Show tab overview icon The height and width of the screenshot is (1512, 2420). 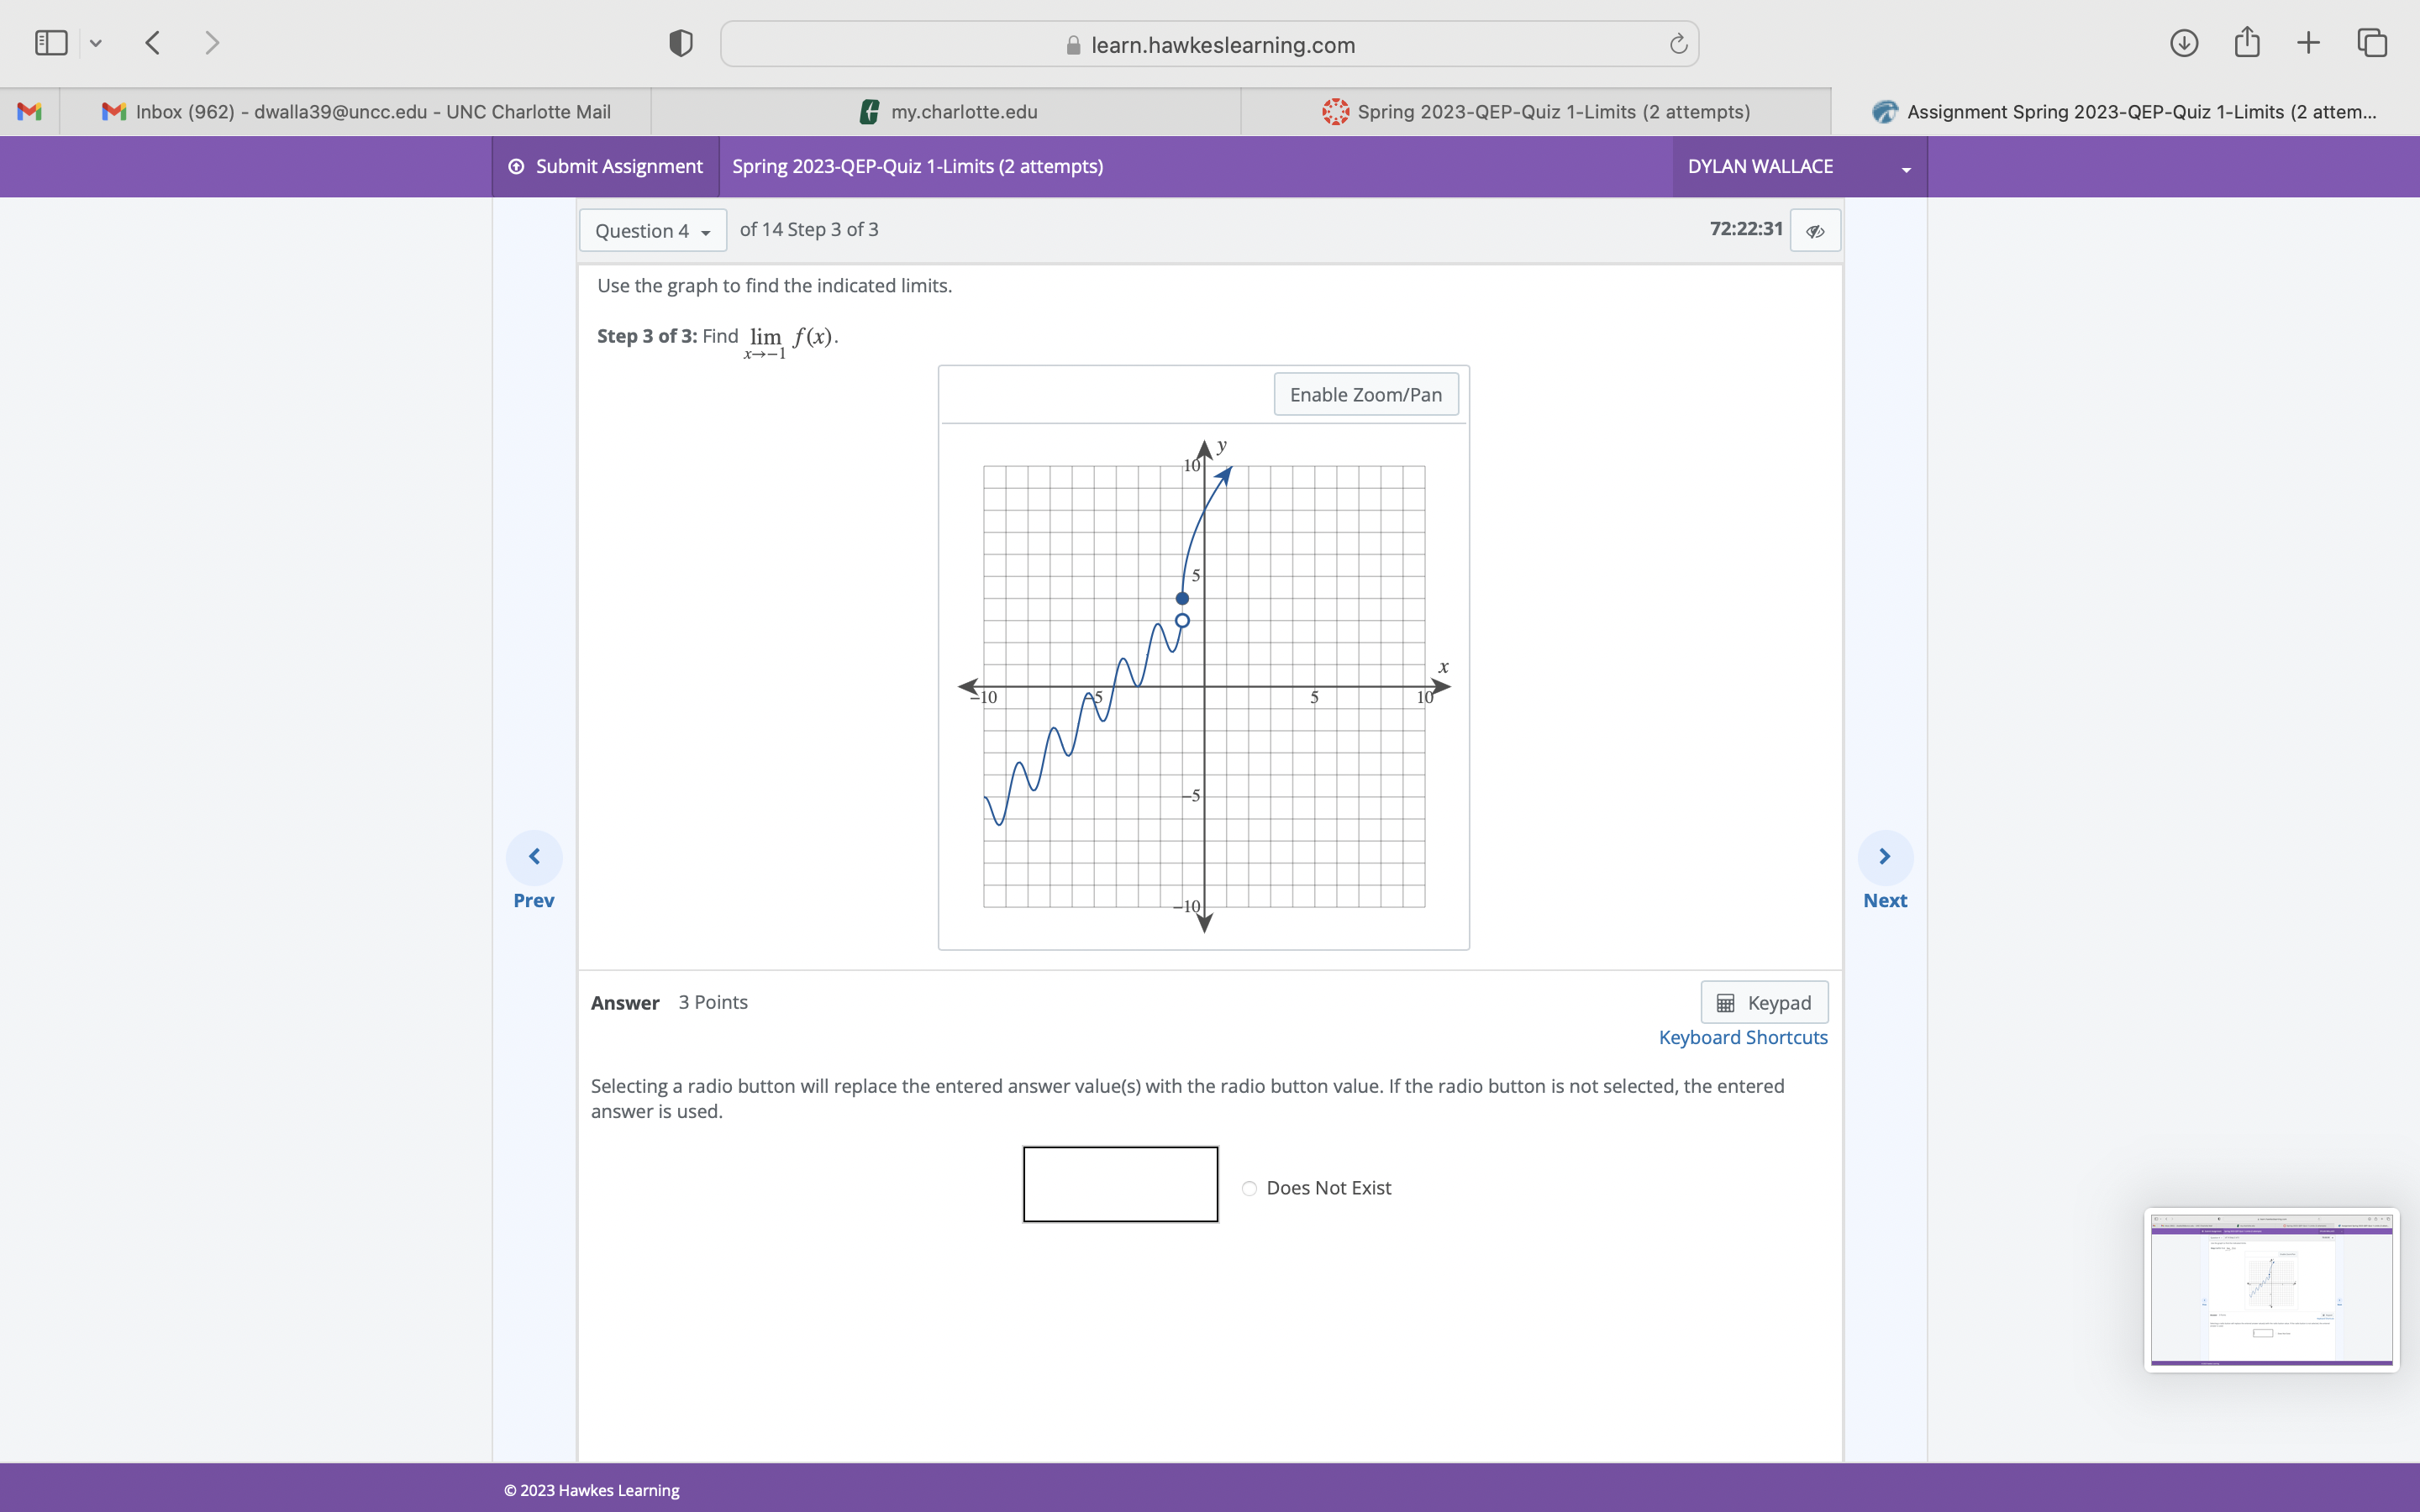click(x=2372, y=43)
